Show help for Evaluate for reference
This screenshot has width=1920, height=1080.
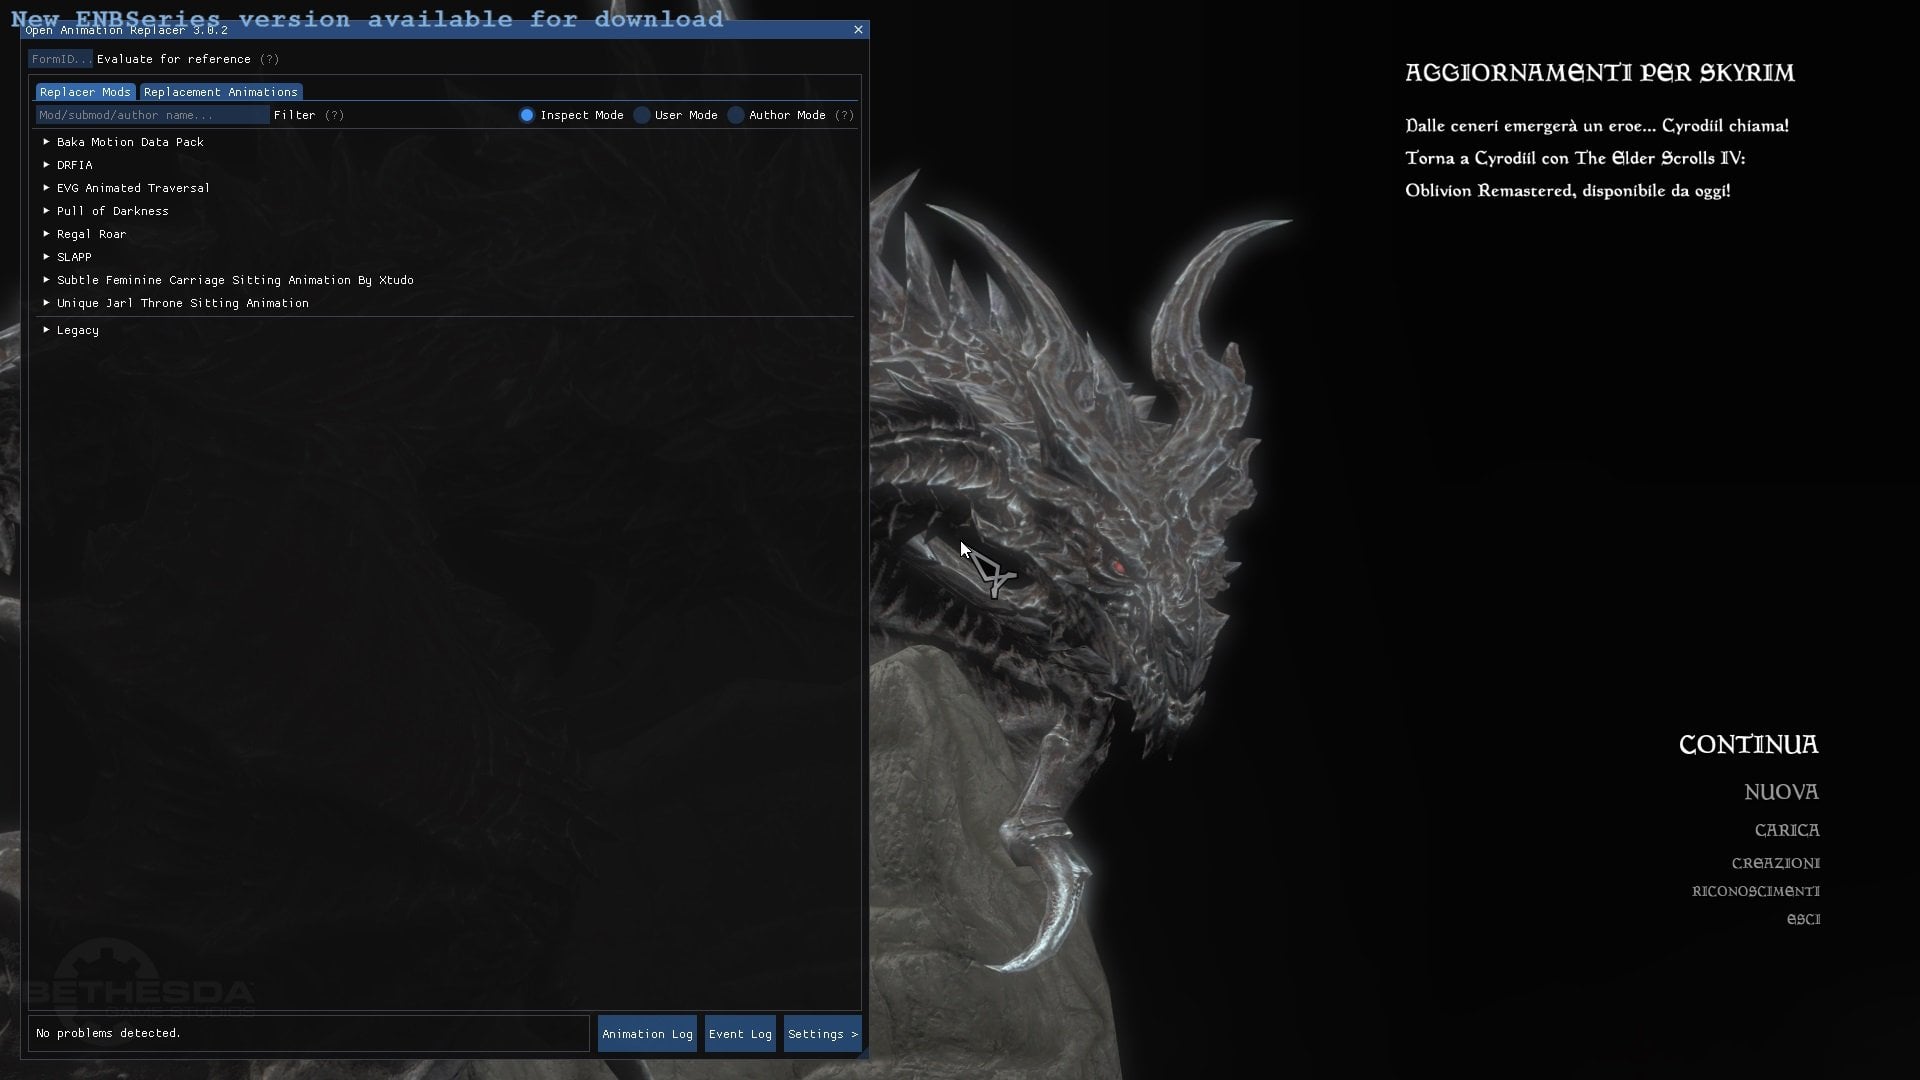[x=269, y=59]
